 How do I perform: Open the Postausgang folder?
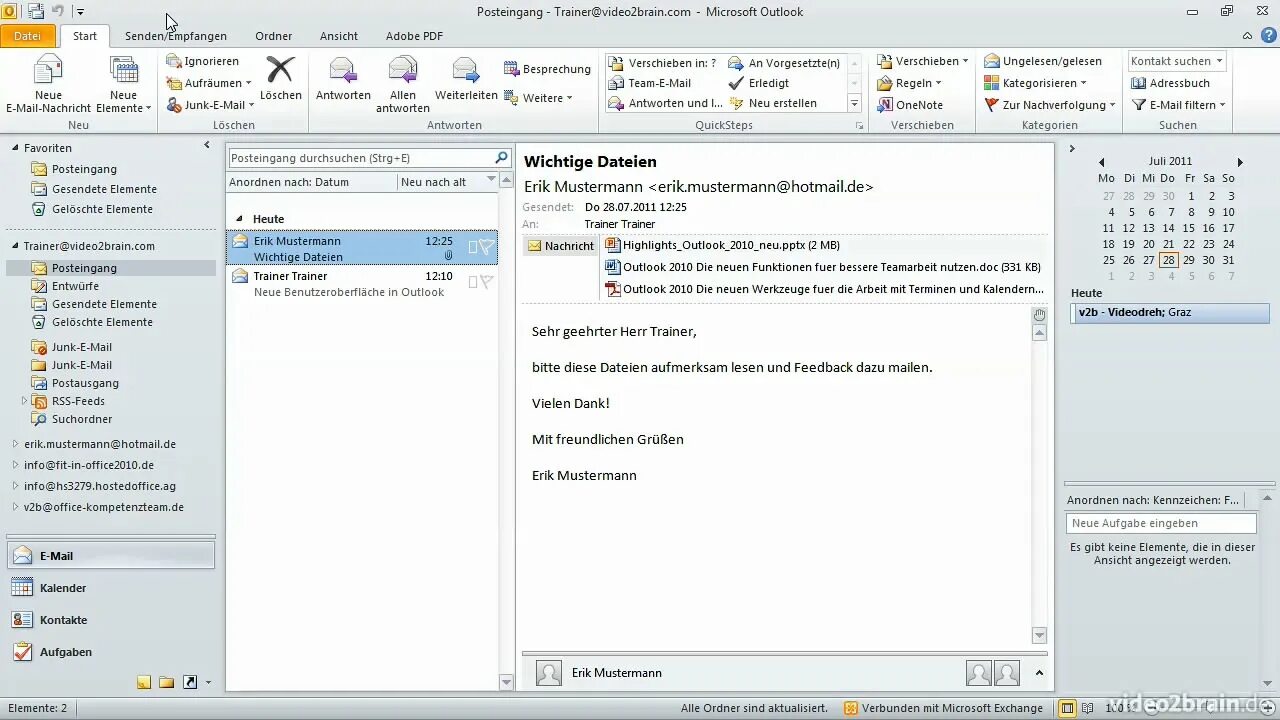[x=85, y=383]
